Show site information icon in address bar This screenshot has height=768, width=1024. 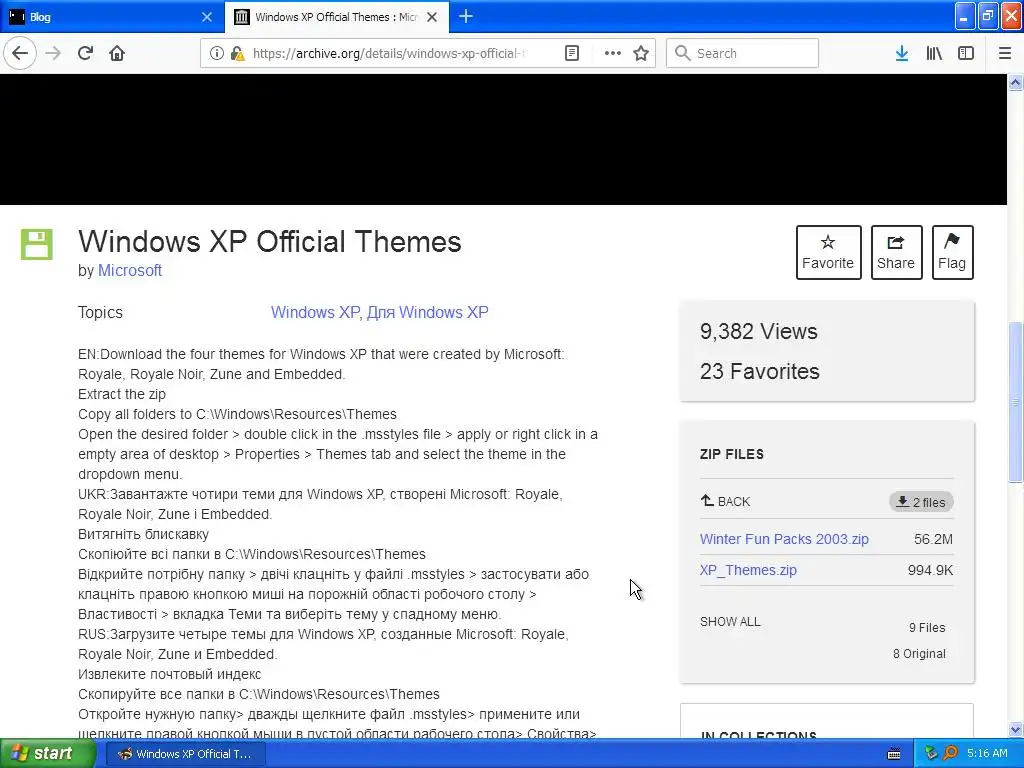coord(216,53)
